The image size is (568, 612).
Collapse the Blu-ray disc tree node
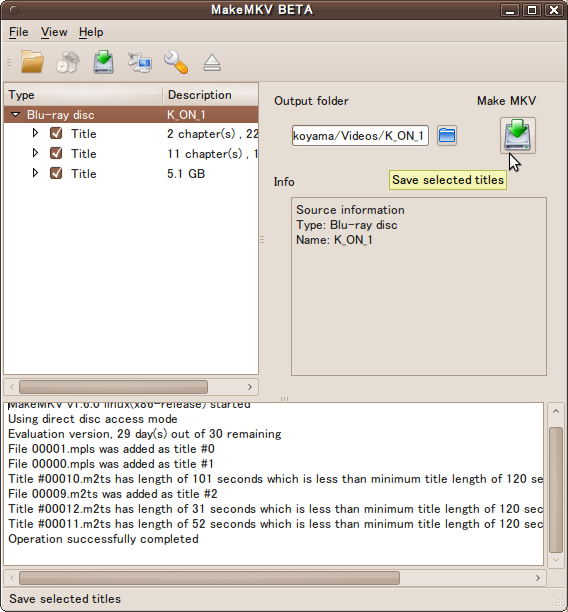click(x=16, y=114)
